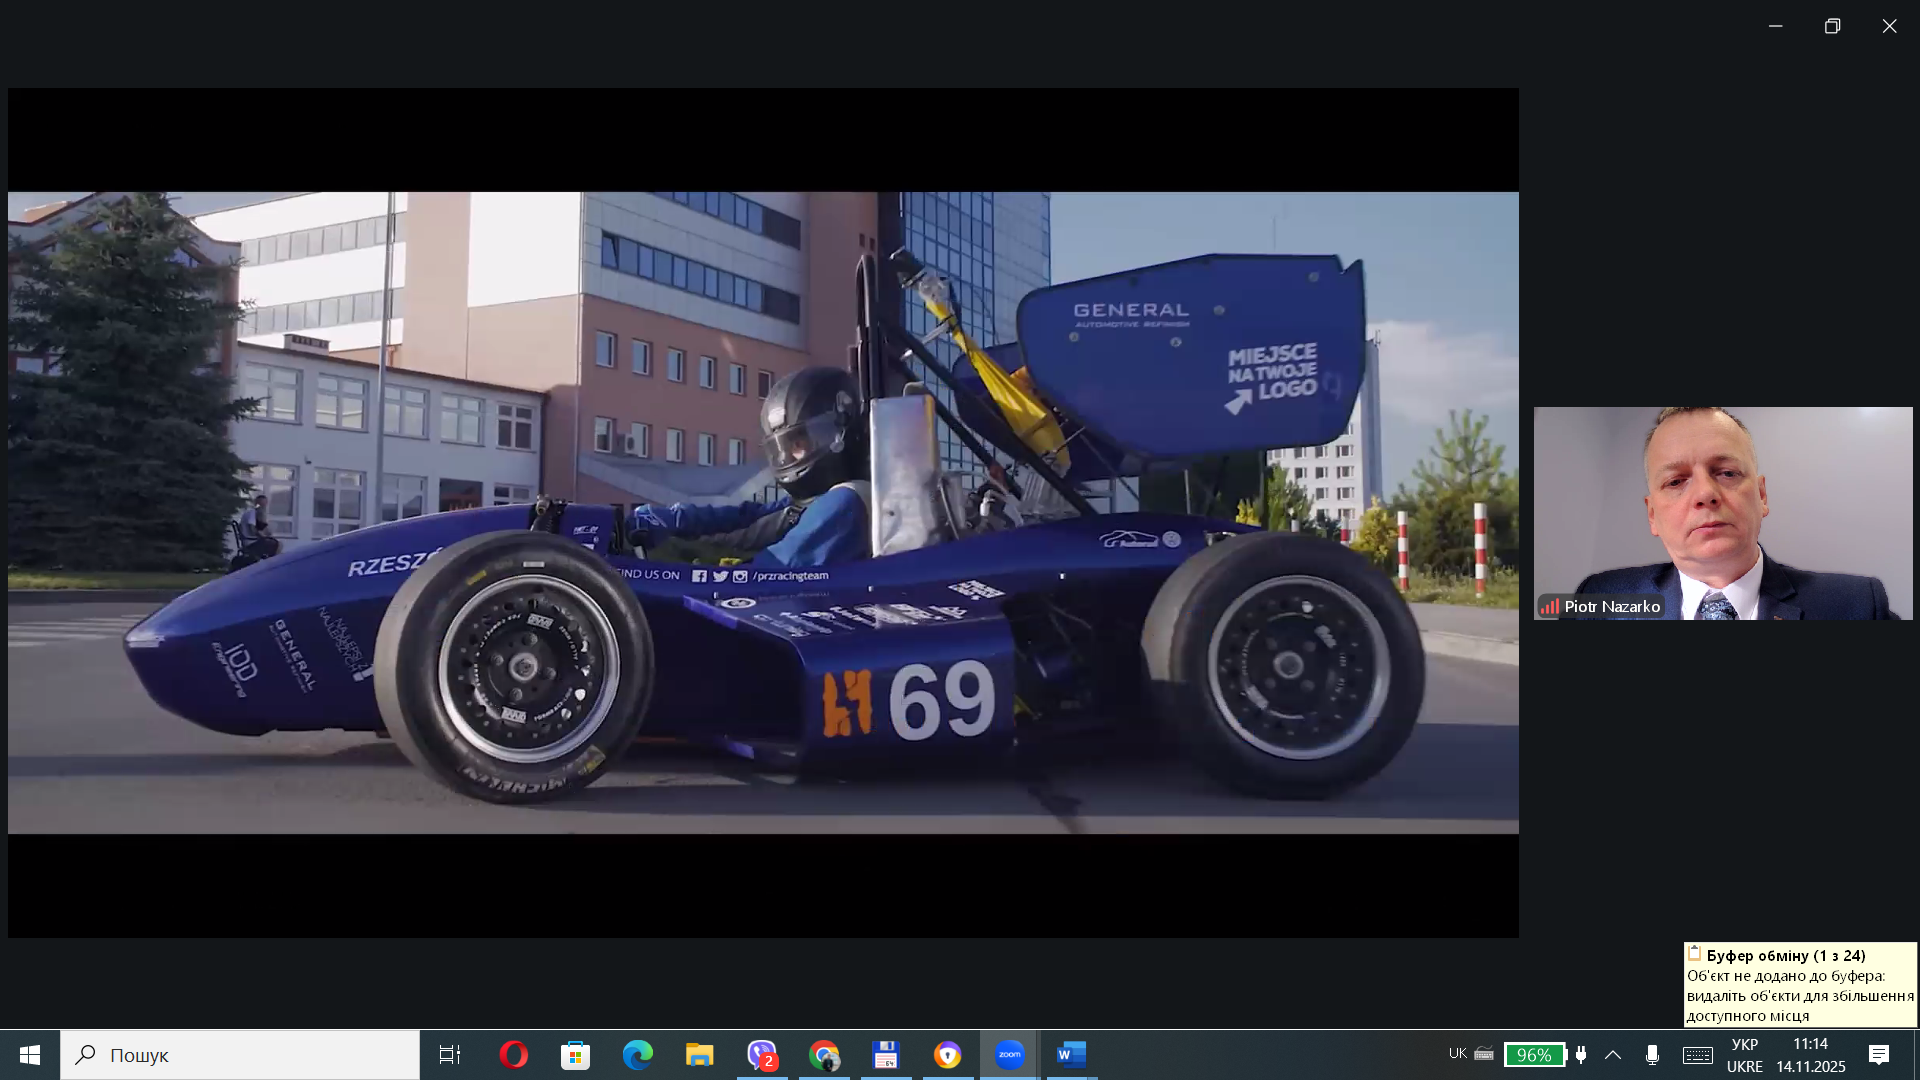Open File Explorer on taskbar
The width and height of the screenshot is (1920, 1080).
click(699, 1055)
